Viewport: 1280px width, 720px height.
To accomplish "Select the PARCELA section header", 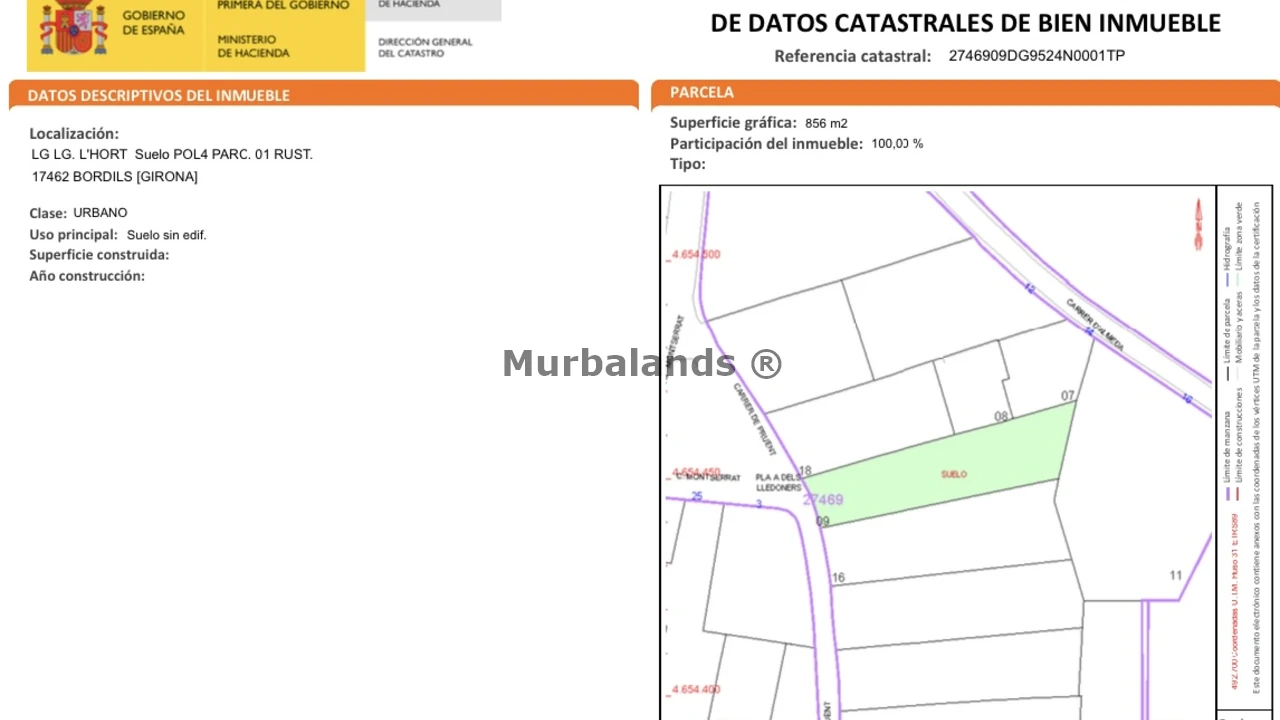I will (702, 93).
